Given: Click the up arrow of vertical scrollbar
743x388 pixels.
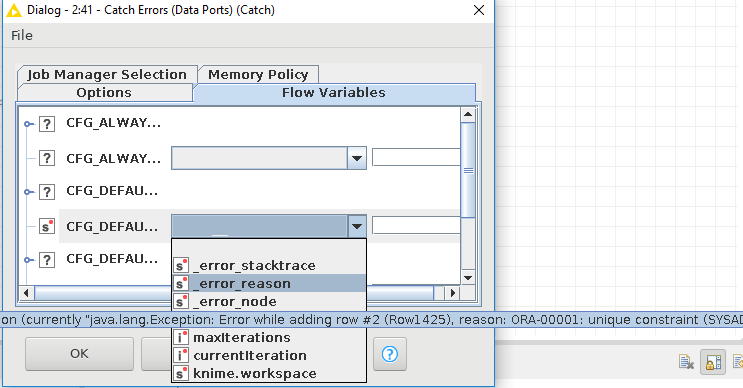Looking at the screenshot, I should pos(468,115).
